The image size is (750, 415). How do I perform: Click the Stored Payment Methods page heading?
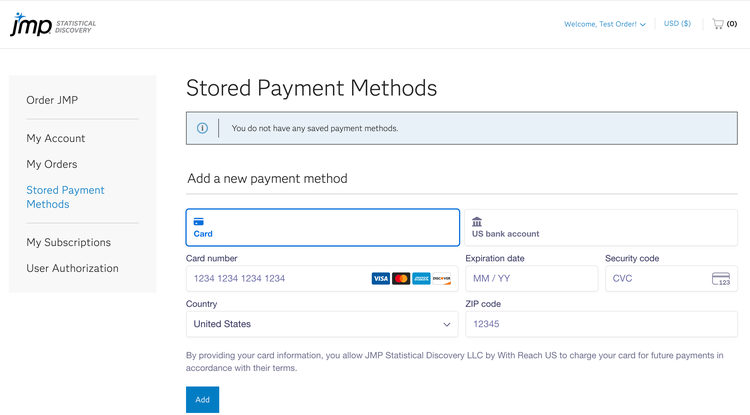tap(311, 88)
